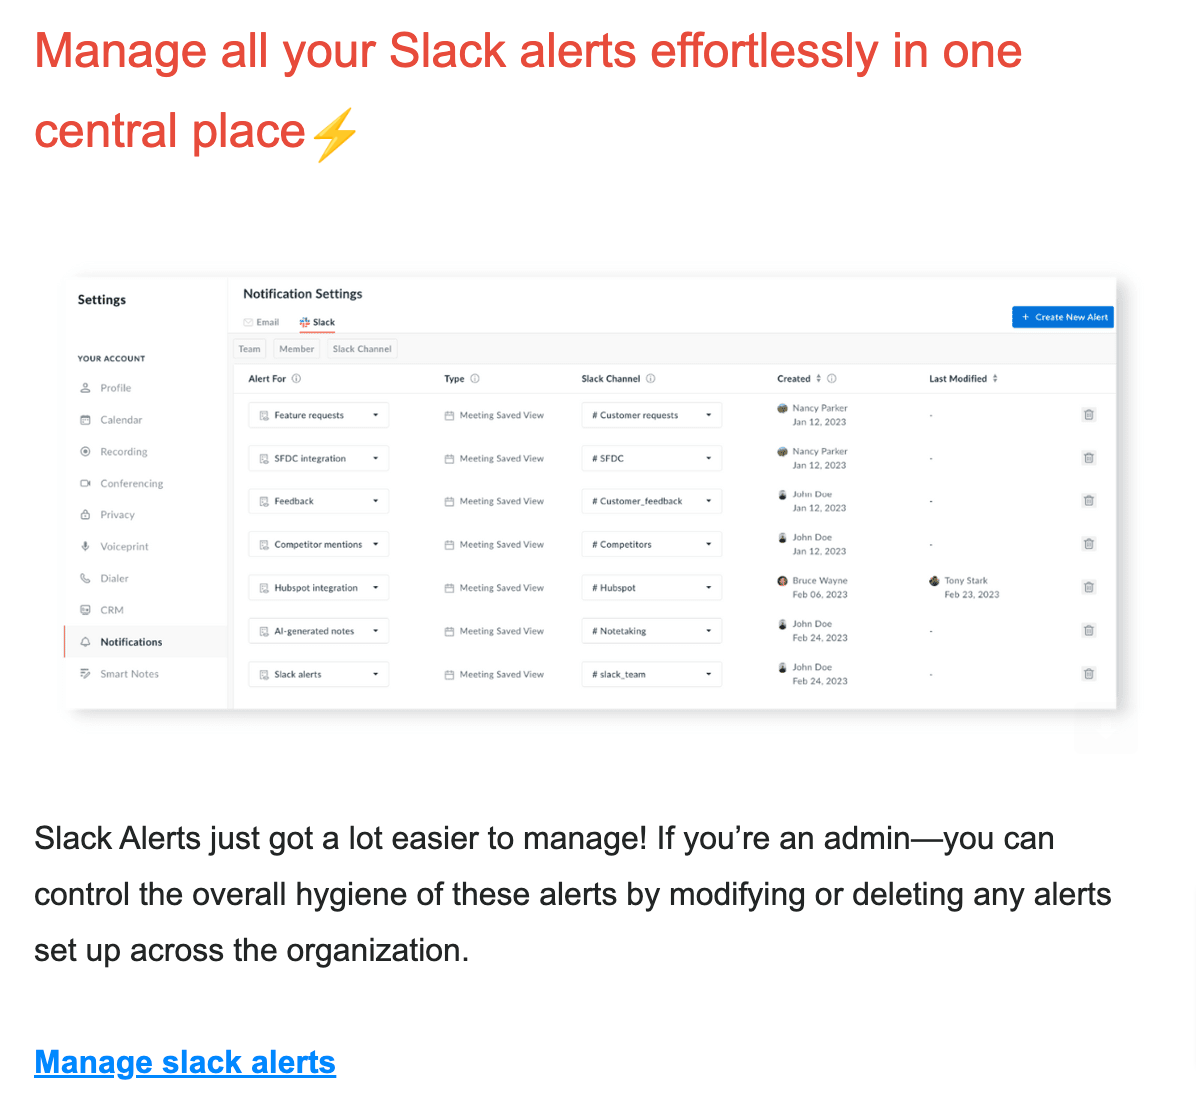Click the Recording icon in Settings sidebar
This screenshot has width=1196, height=1120.
(x=86, y=451)
